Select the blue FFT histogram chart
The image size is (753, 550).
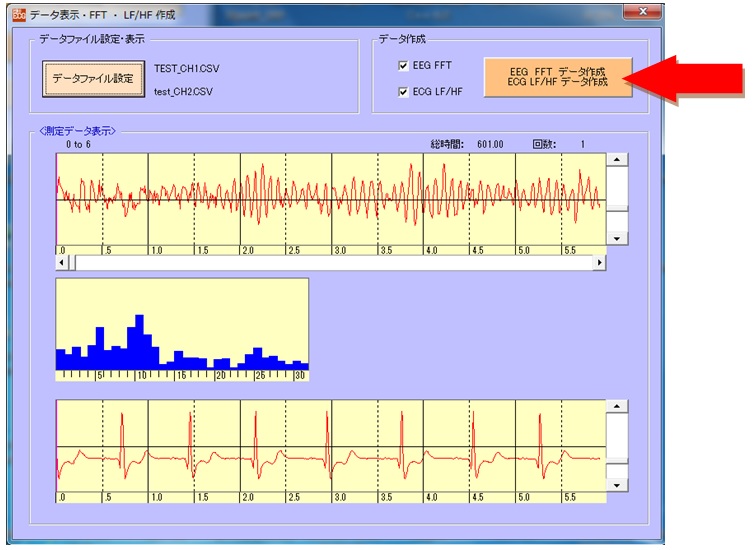(182, 329)
